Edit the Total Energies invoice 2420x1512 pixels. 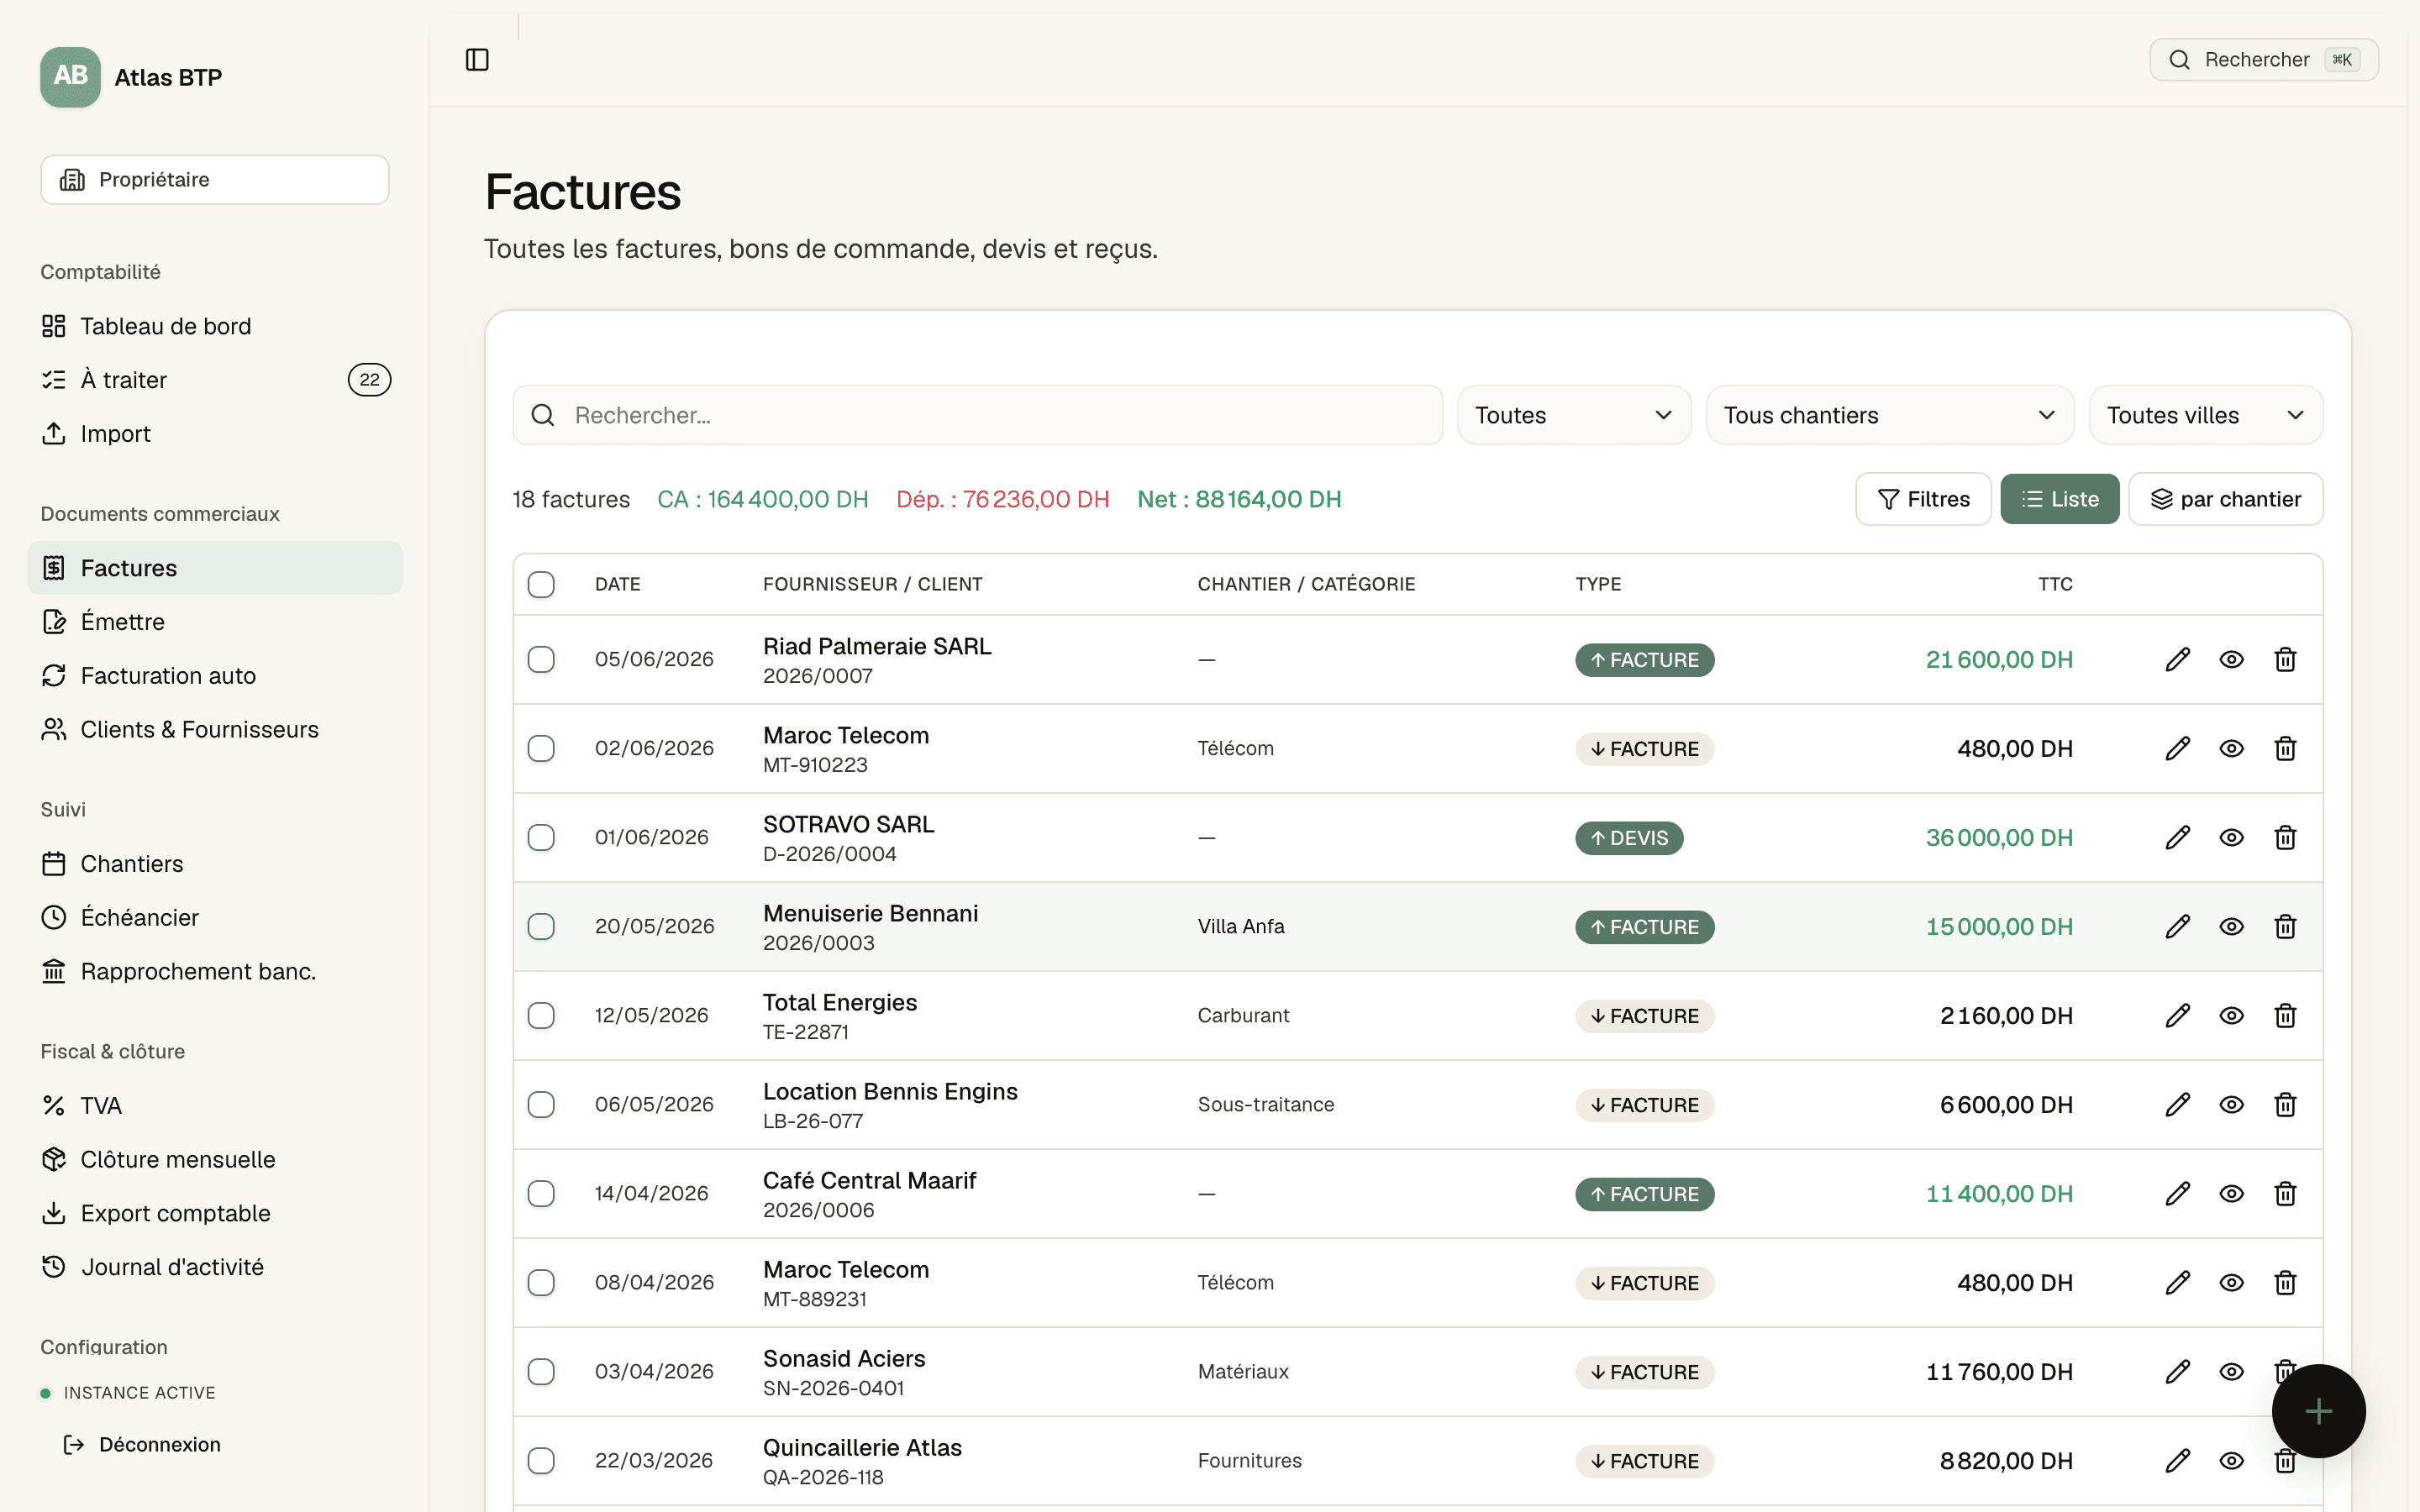[2177, 1015]
